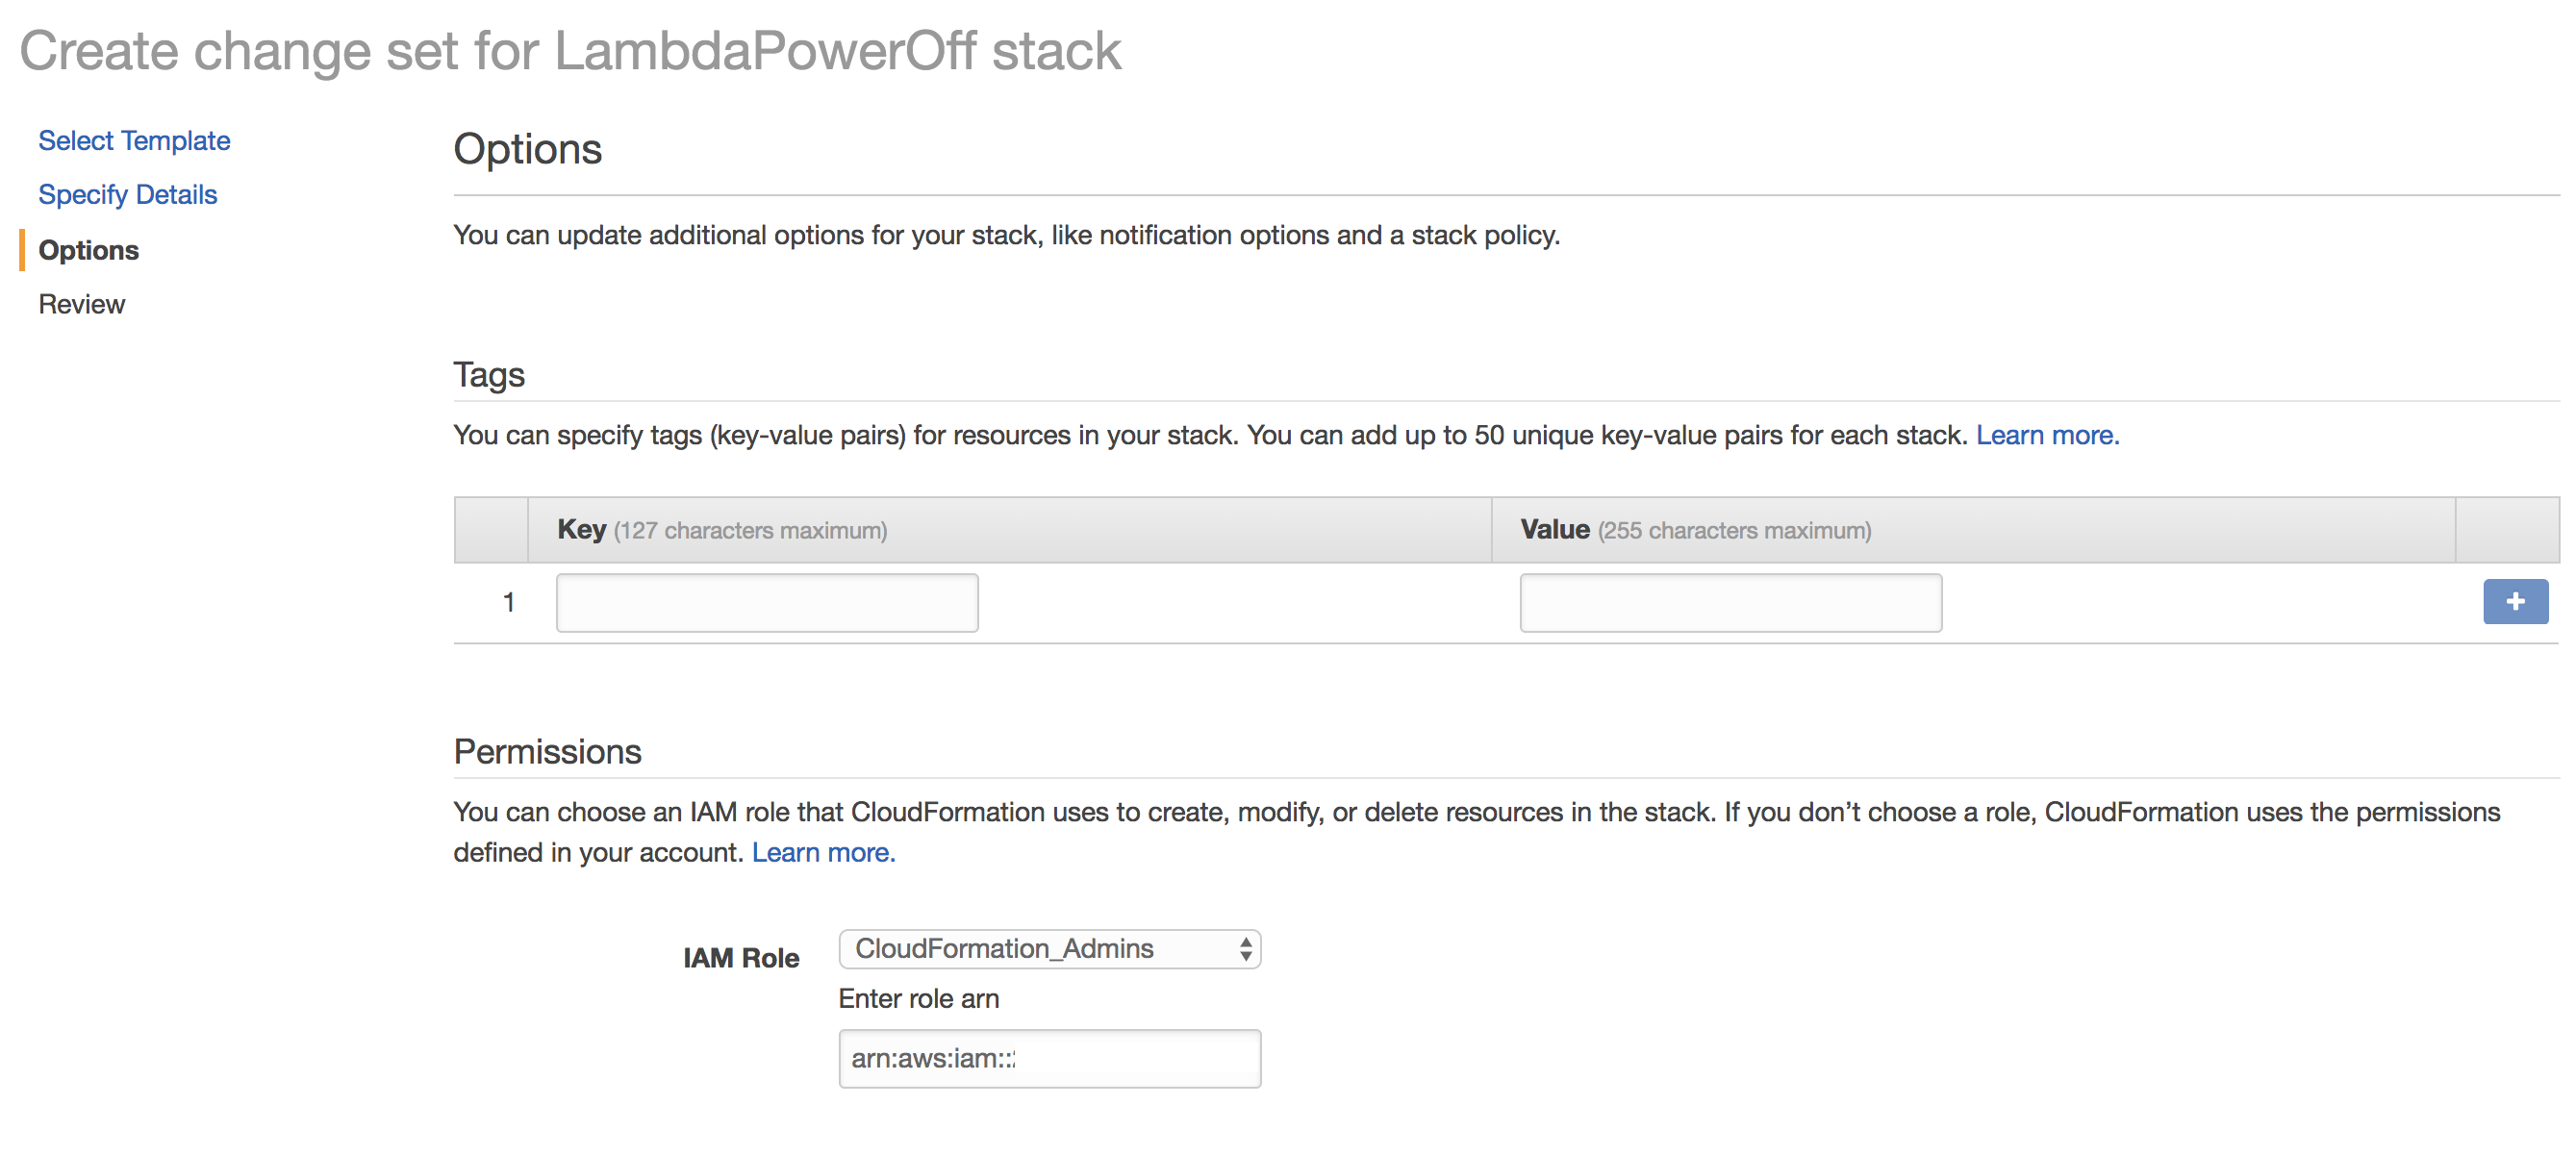Open the IAM Role dropdown

click(1040, 948)
